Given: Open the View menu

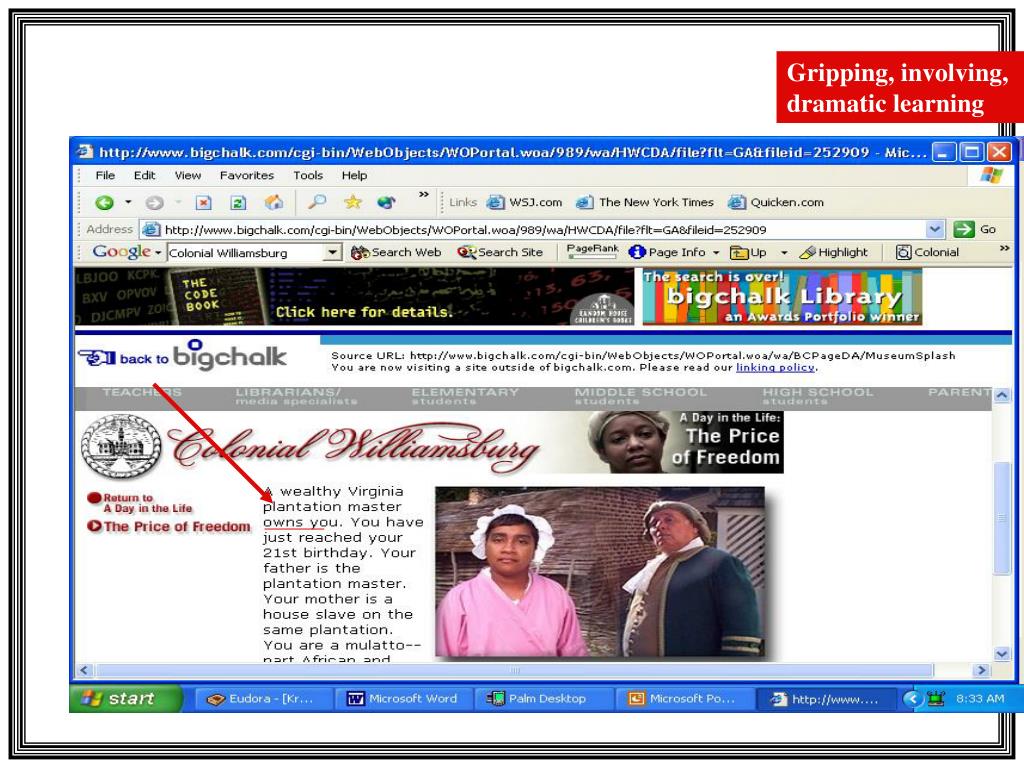Looking at the screenshot, I should point(187,175).
